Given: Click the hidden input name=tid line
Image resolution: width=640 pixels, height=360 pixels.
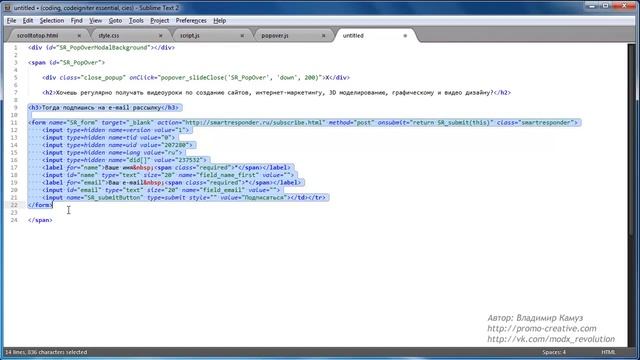Looking at the screenshot, I should point(109,138).
